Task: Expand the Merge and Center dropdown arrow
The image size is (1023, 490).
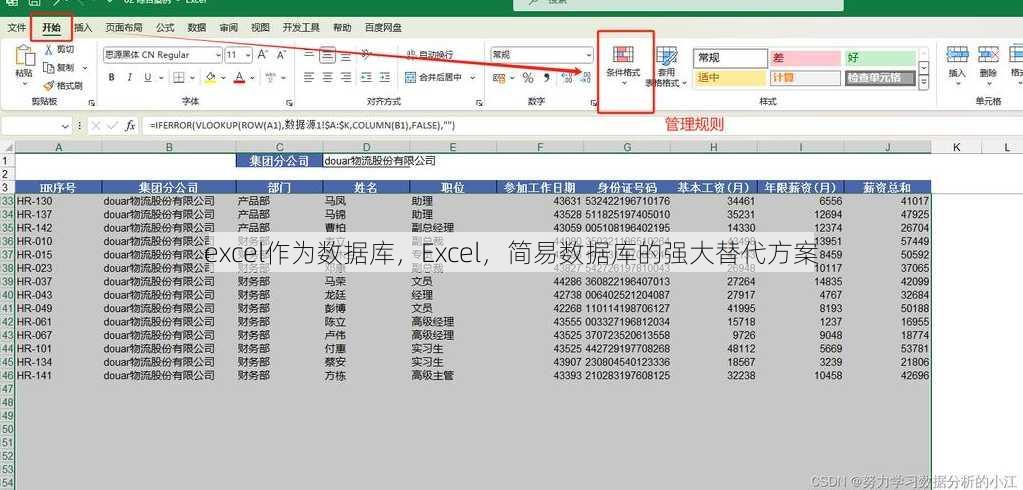Action: pyautogui.click(x=473, y=78)
